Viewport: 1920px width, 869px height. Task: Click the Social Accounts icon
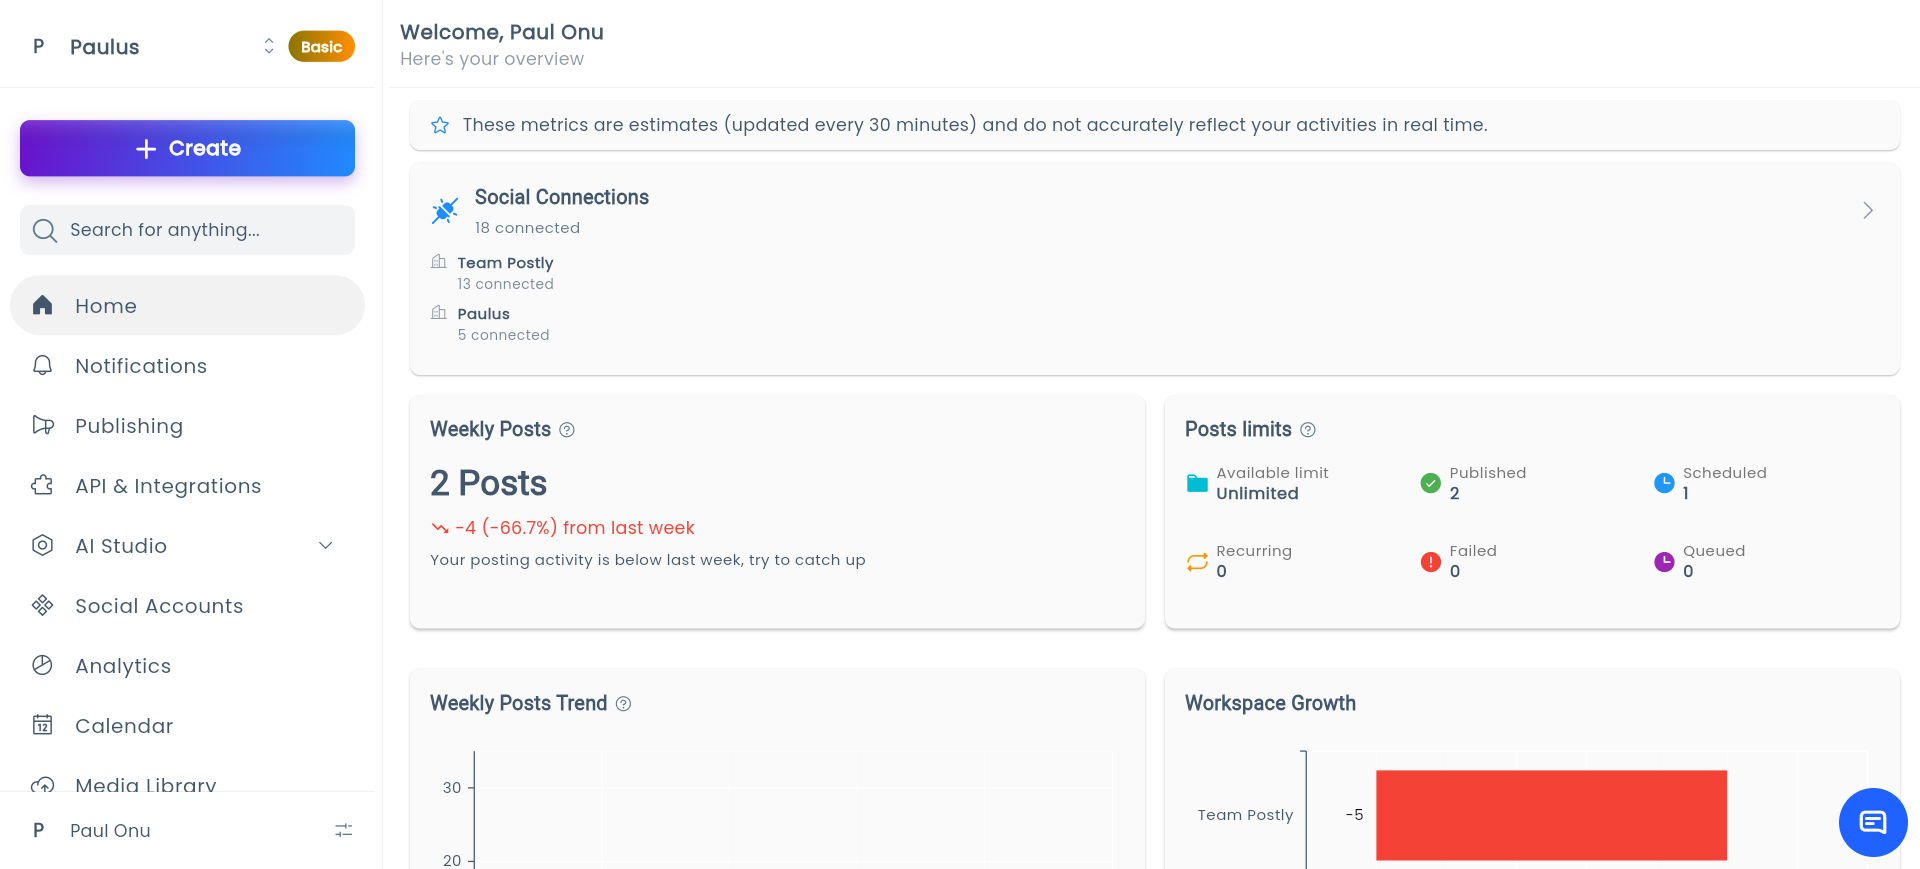[x=42, y=605]
